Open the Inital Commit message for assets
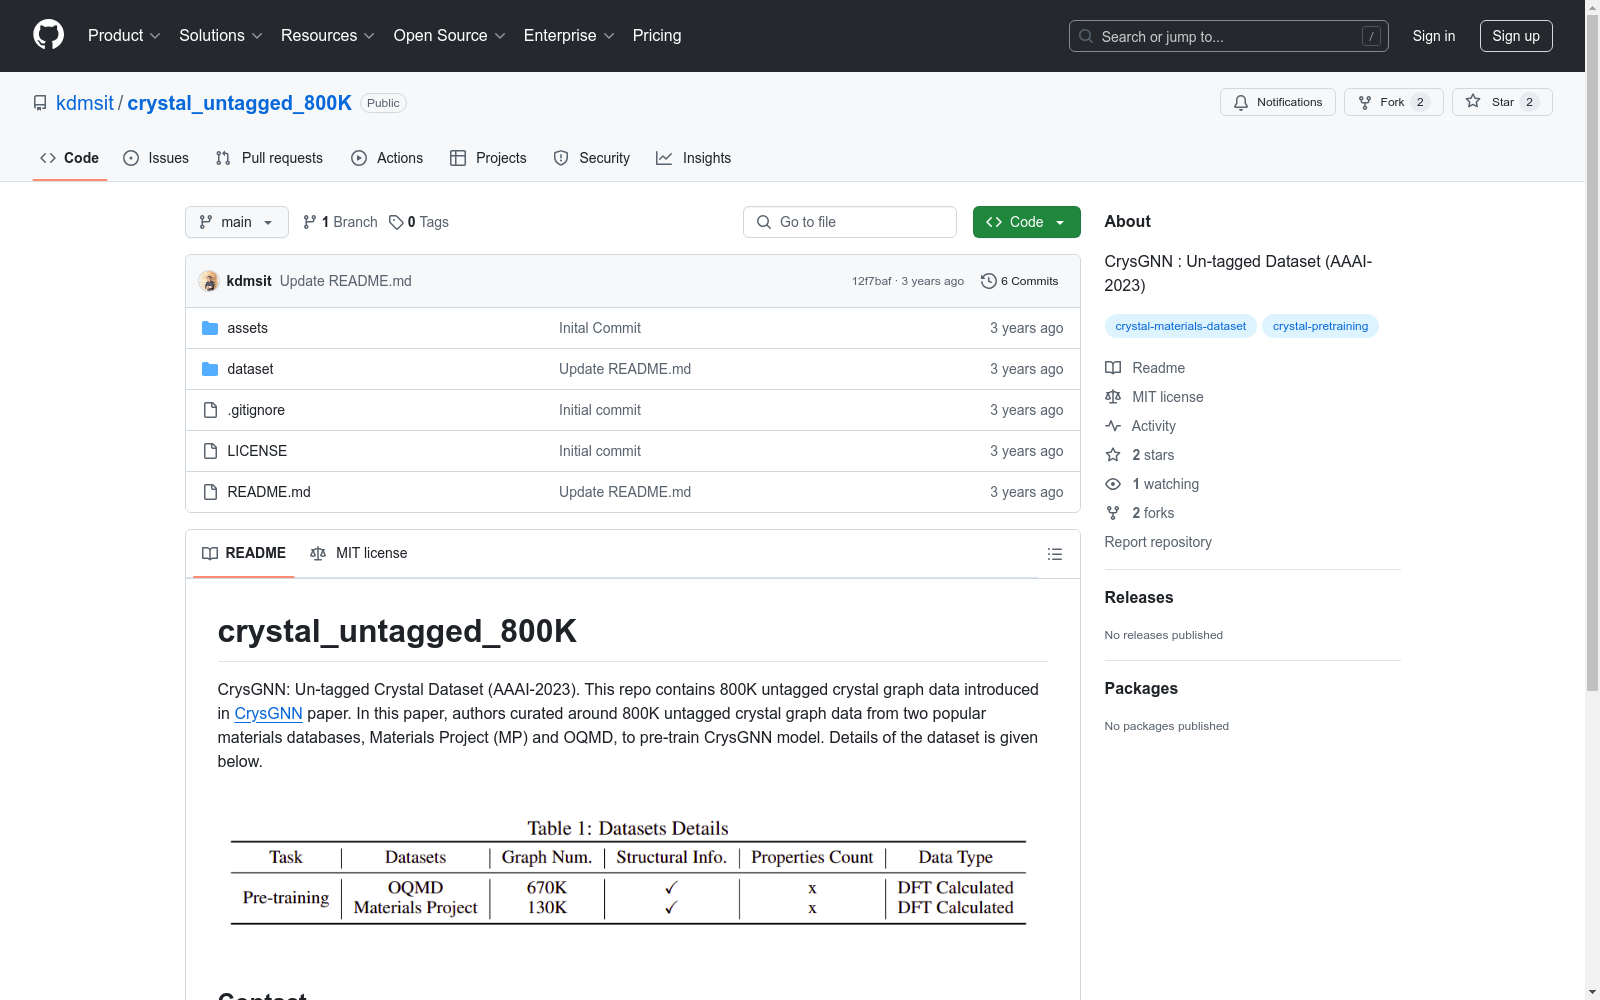1600x1000 pixels. (600, 328)
